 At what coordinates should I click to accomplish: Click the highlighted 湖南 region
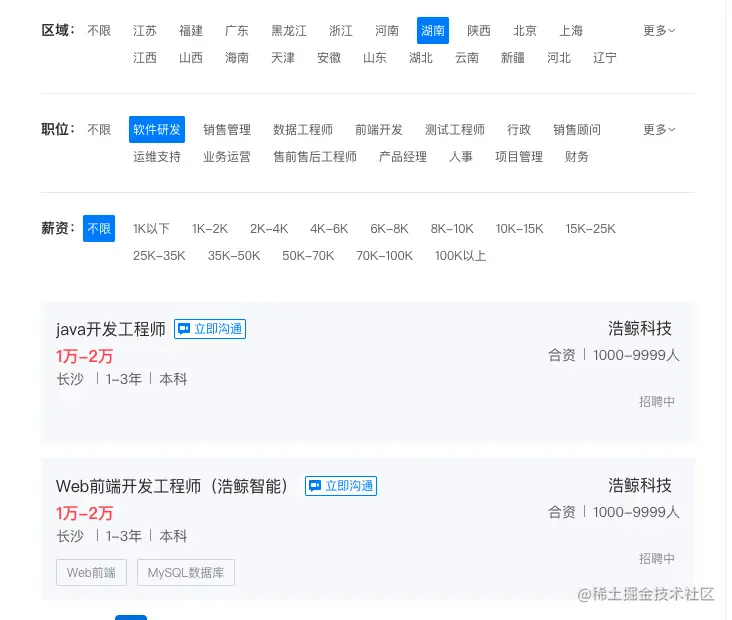click(433, 31)
